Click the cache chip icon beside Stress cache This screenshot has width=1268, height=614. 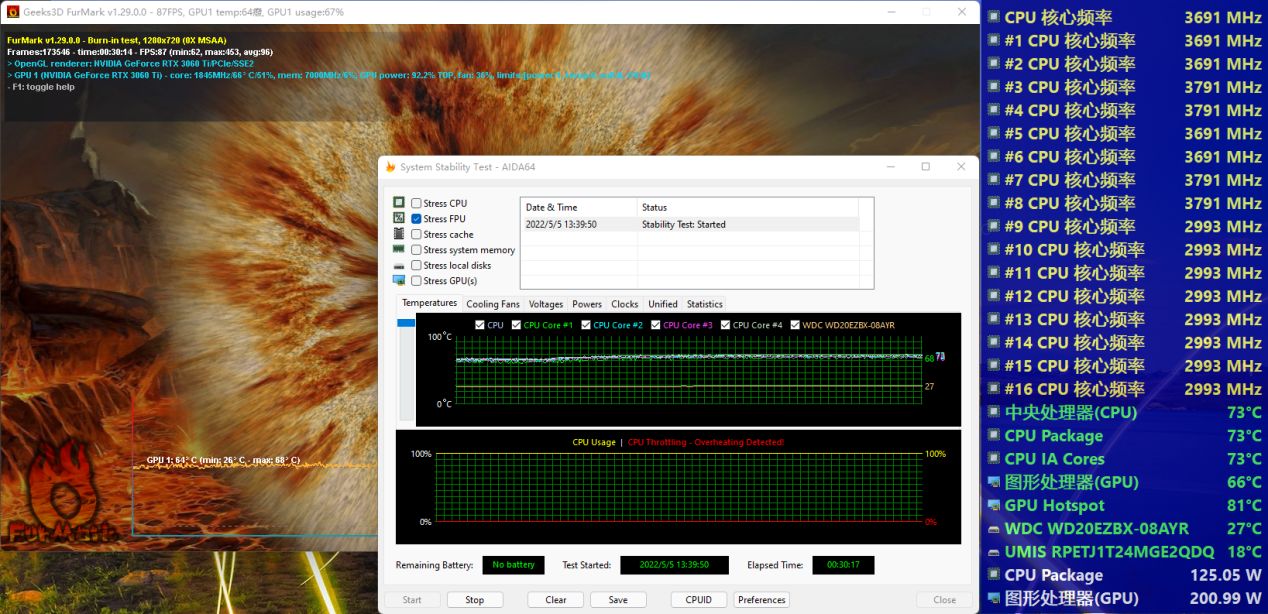tap(399, 233)
